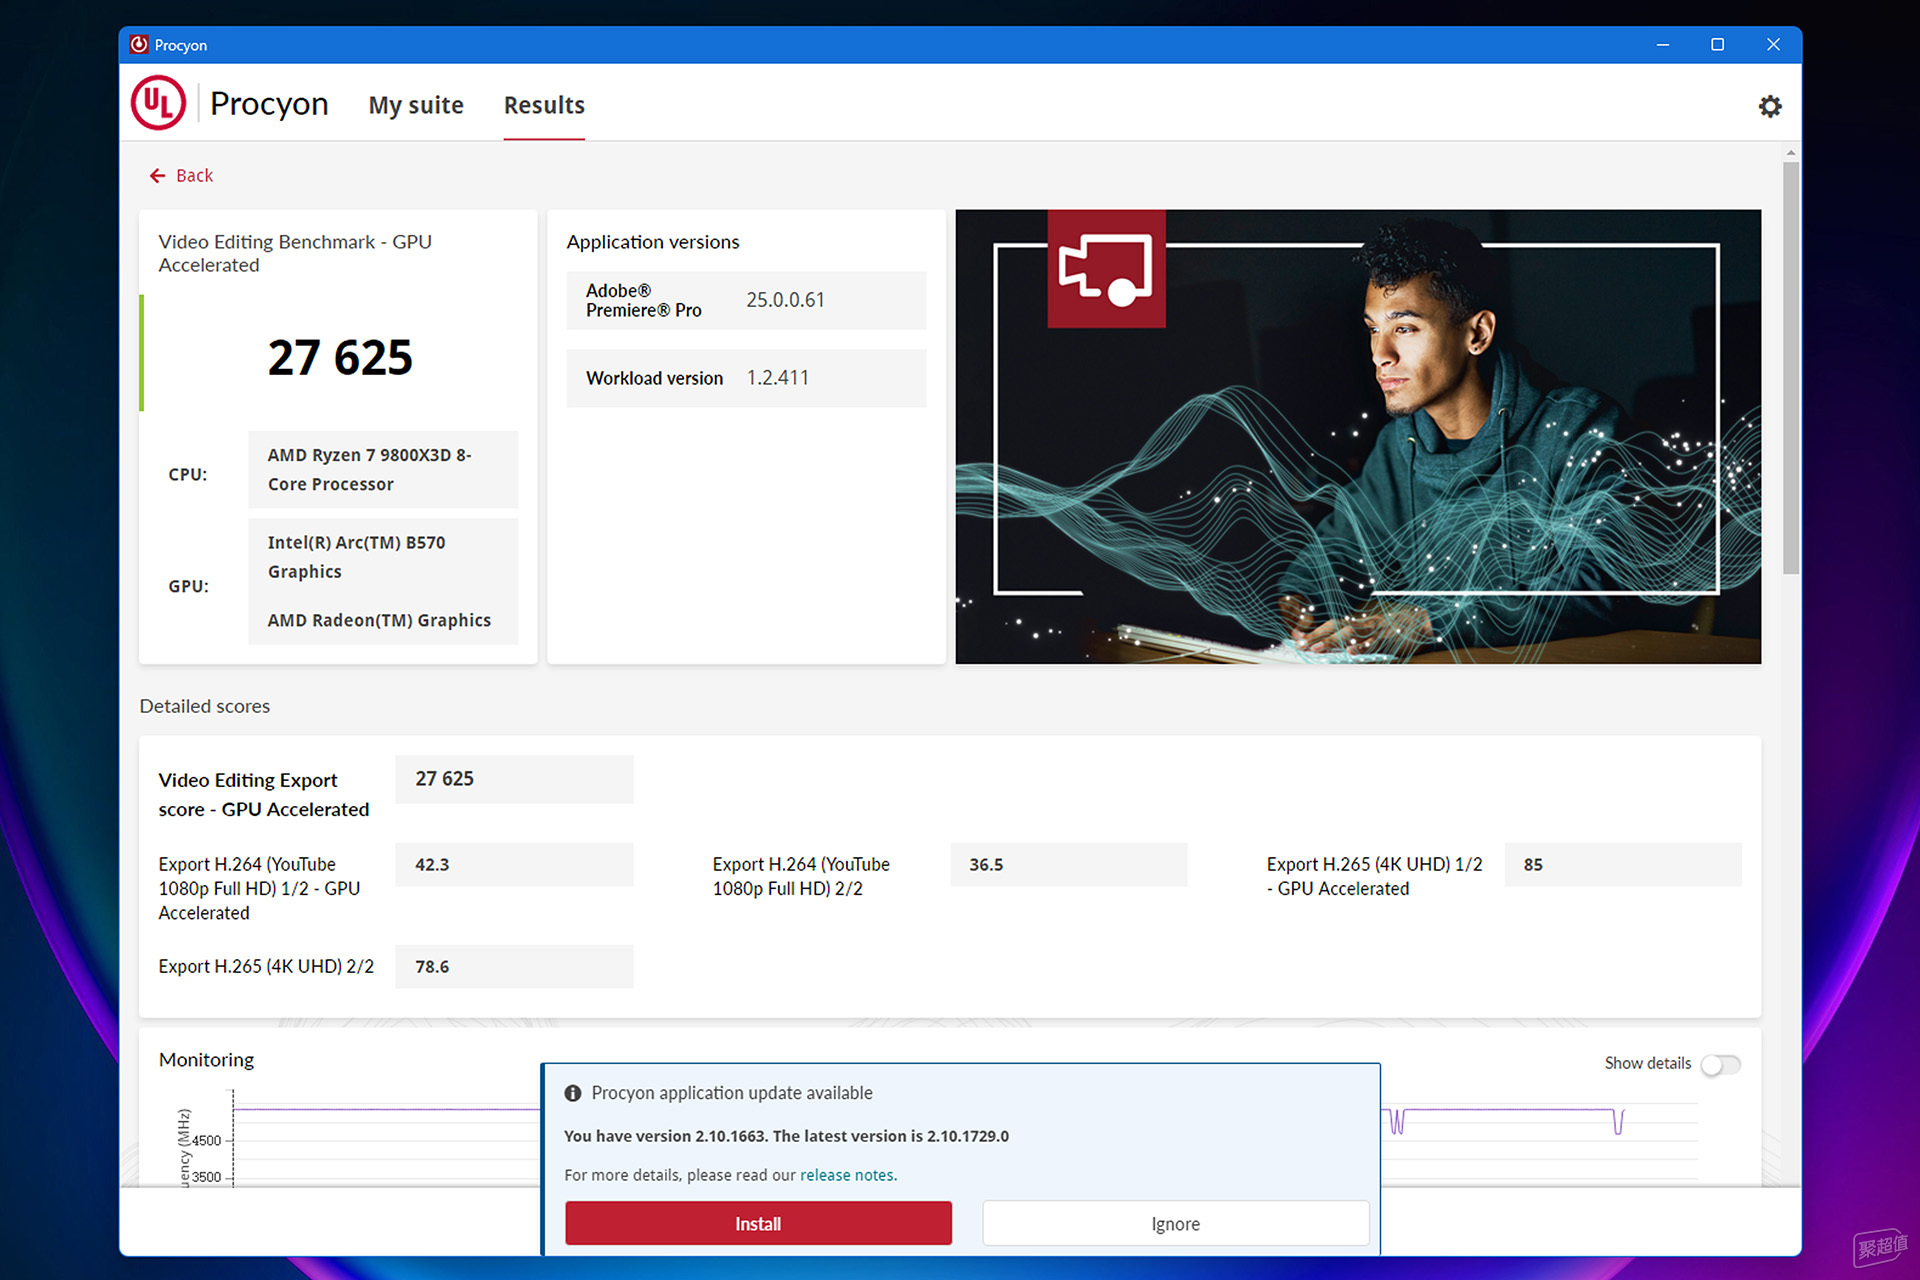Click the Video Editing Export score label
The width and height of the screenshot is (1920, 1280).
tap(264, 795)
